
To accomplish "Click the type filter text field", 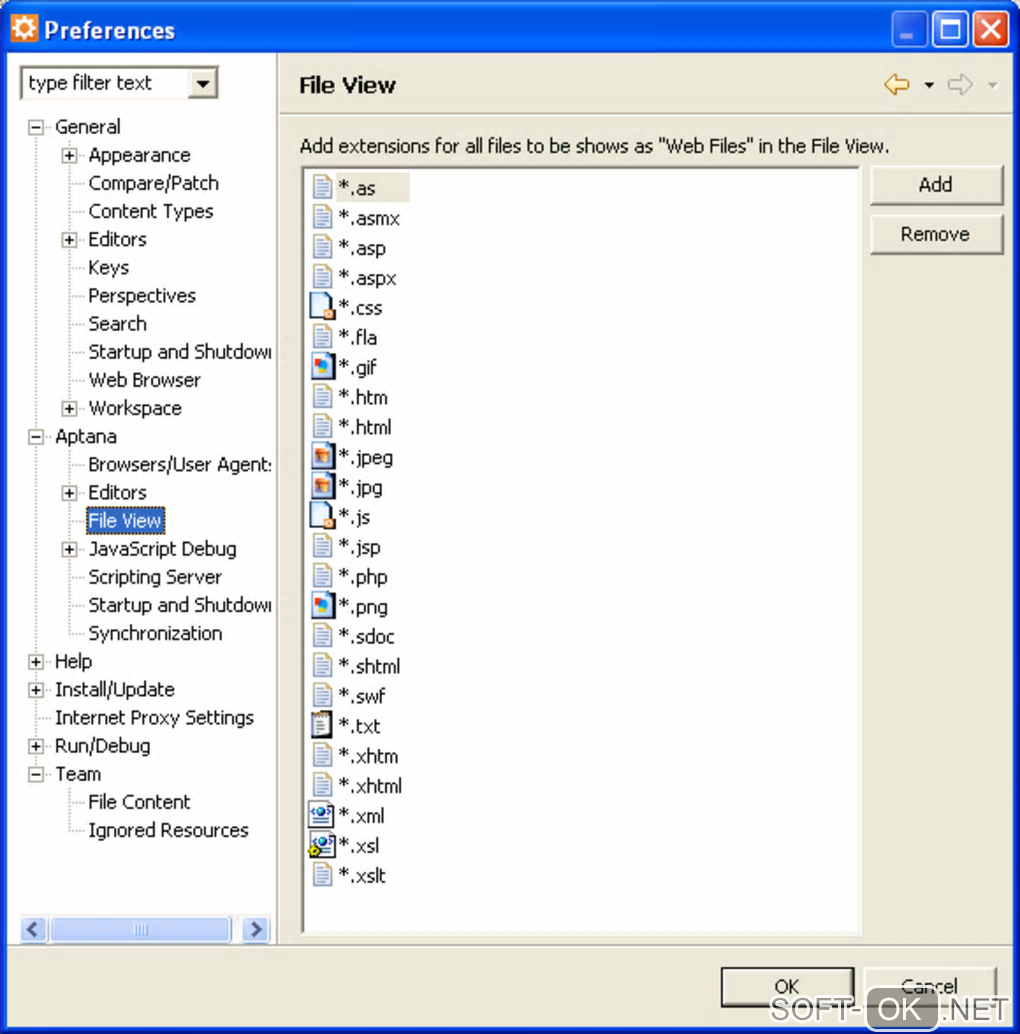I will [x=105, y=83].
